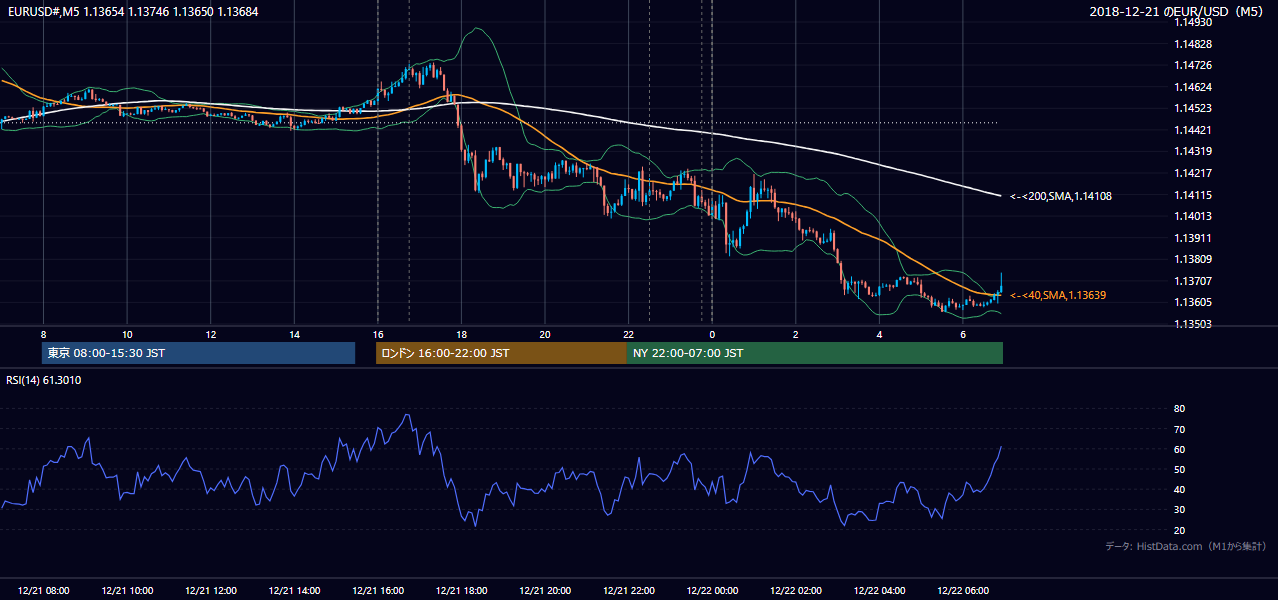The image size is (1278, 600).
Task: Click price axis value 1.13911
Action: (x=1194, y=238)
